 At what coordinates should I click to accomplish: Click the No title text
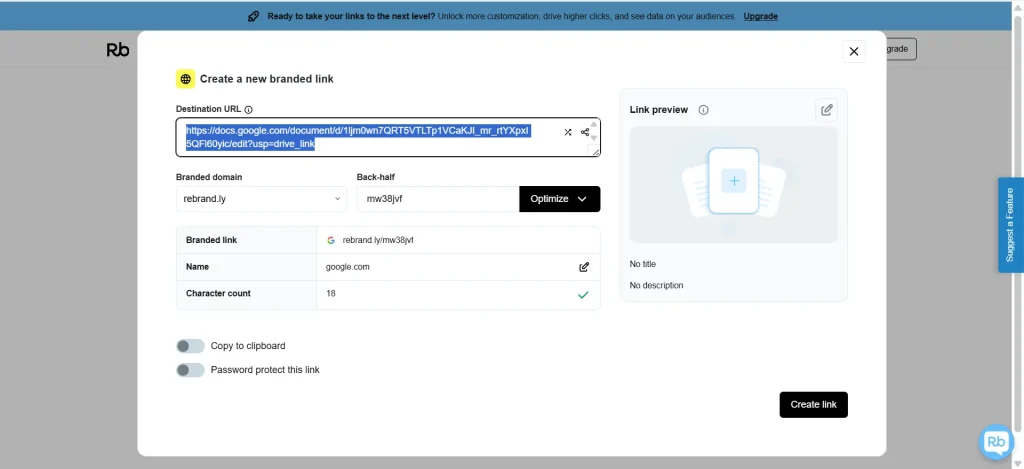tap(643, 265)
